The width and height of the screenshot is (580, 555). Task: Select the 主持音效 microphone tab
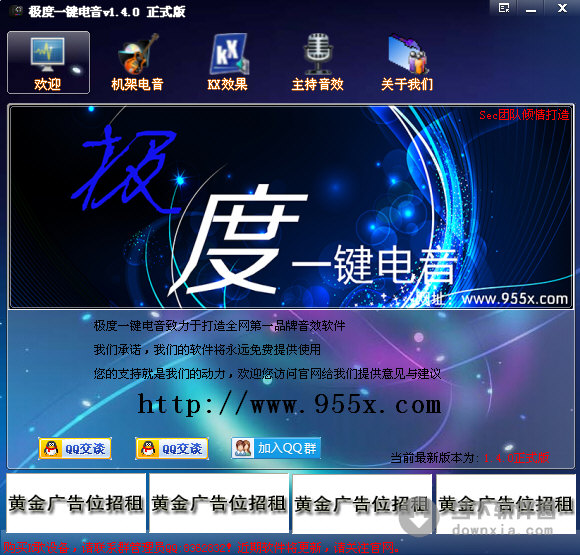317,63
